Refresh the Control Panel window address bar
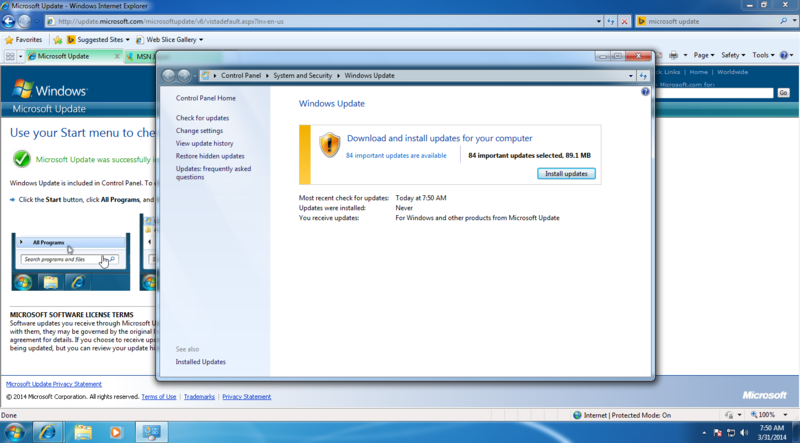The width and height of the screenshot is (800, 443). (x=643, y=76)
